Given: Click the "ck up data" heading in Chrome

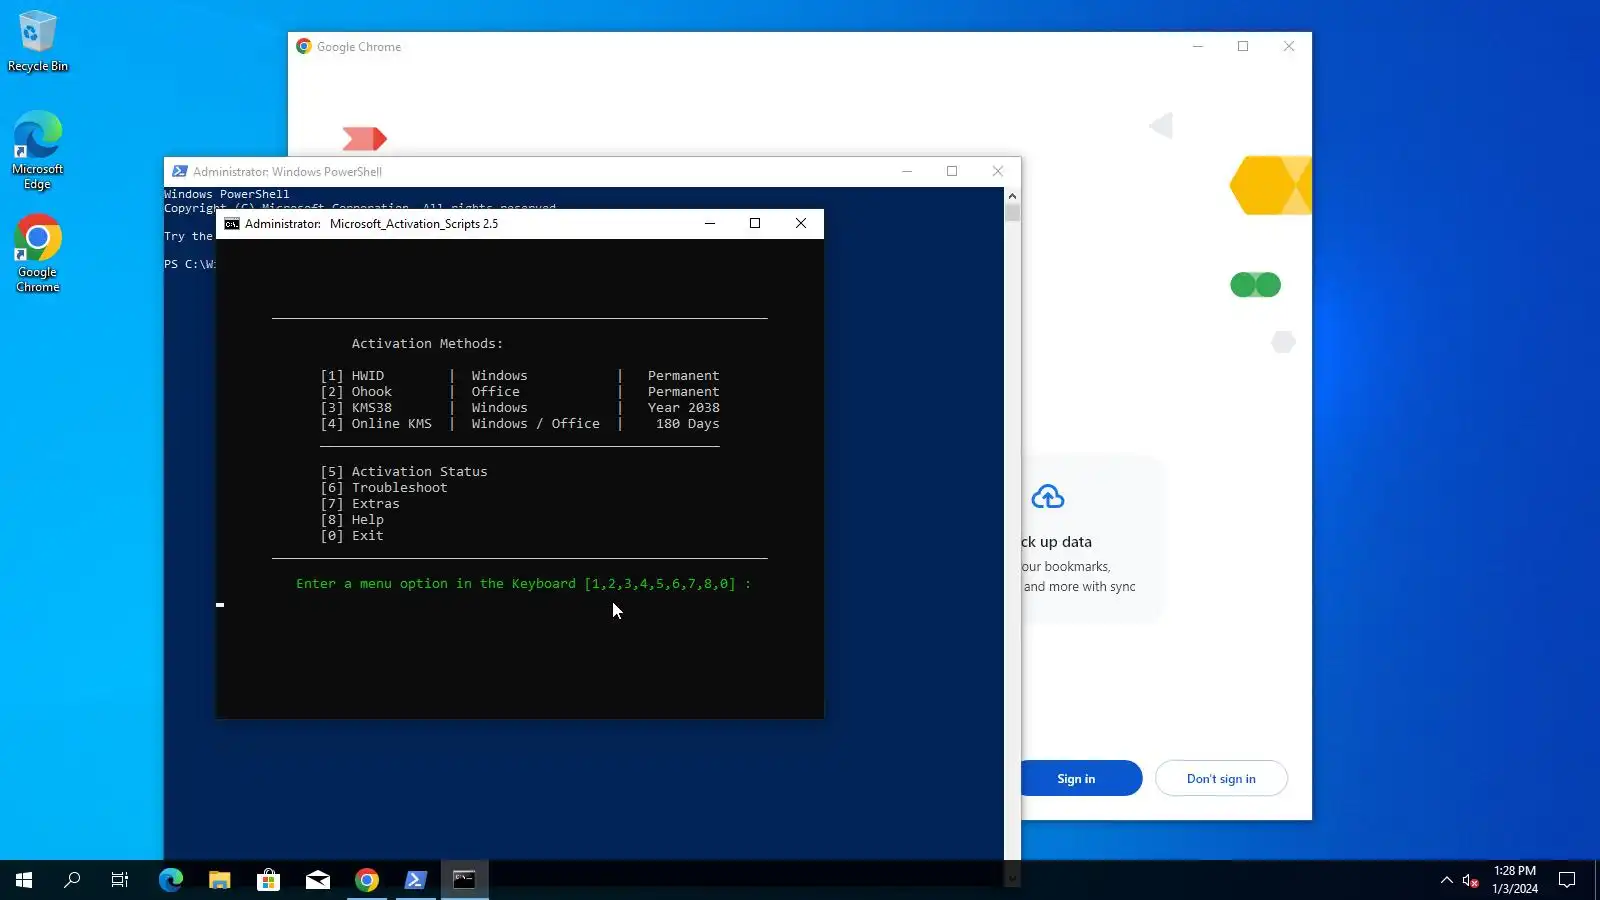Looking at the screenshot, I should click(x=1057, y=542).
